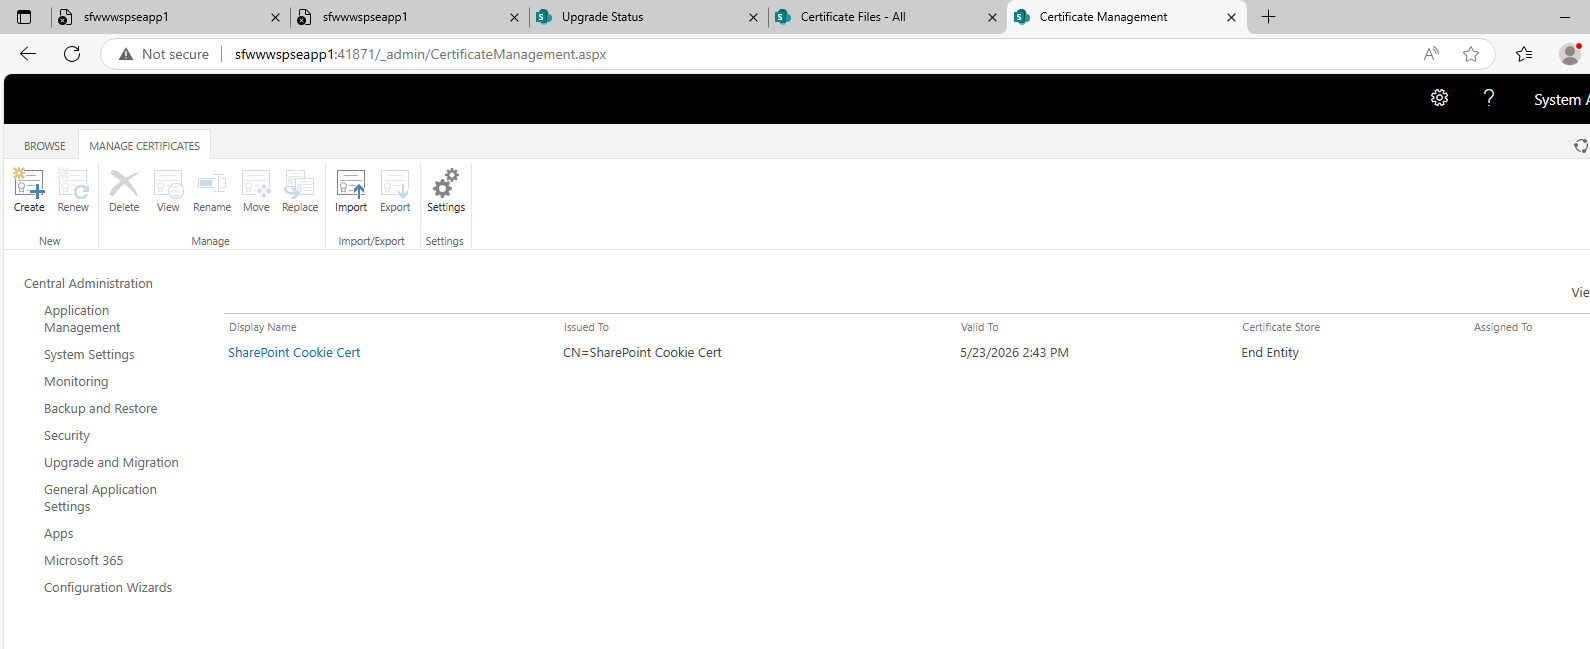Click the focus on content icon at ribbon right

[x=1581, y=146]
